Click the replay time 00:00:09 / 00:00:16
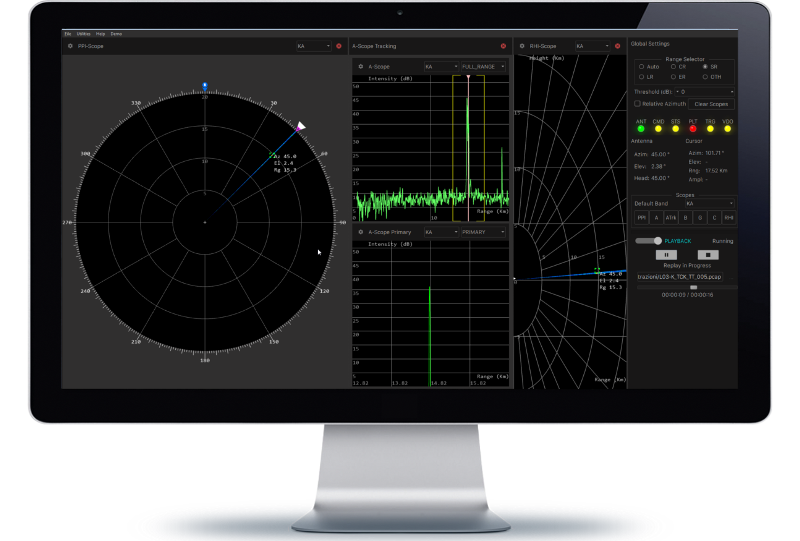 point(687,295)
